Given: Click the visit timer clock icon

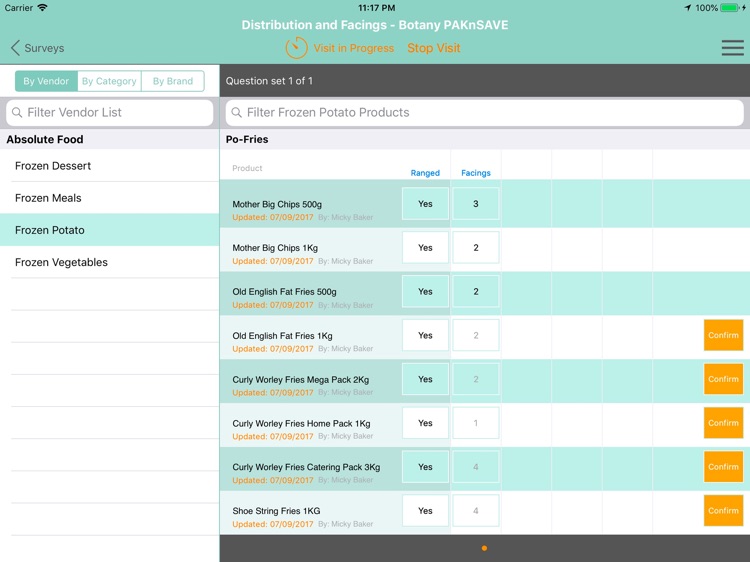Looking at the screenshot, I should pyautogui.click(x=296, y=48).
